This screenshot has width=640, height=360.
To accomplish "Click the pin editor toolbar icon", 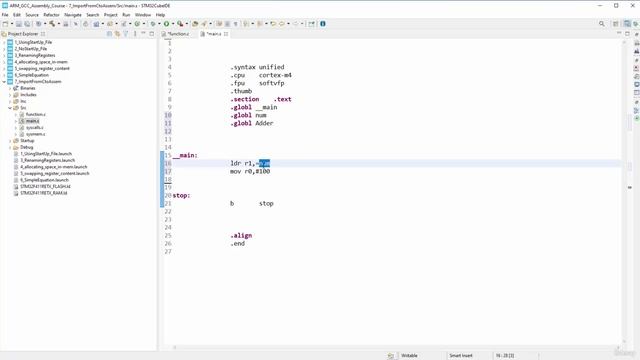I will (311, 24).
